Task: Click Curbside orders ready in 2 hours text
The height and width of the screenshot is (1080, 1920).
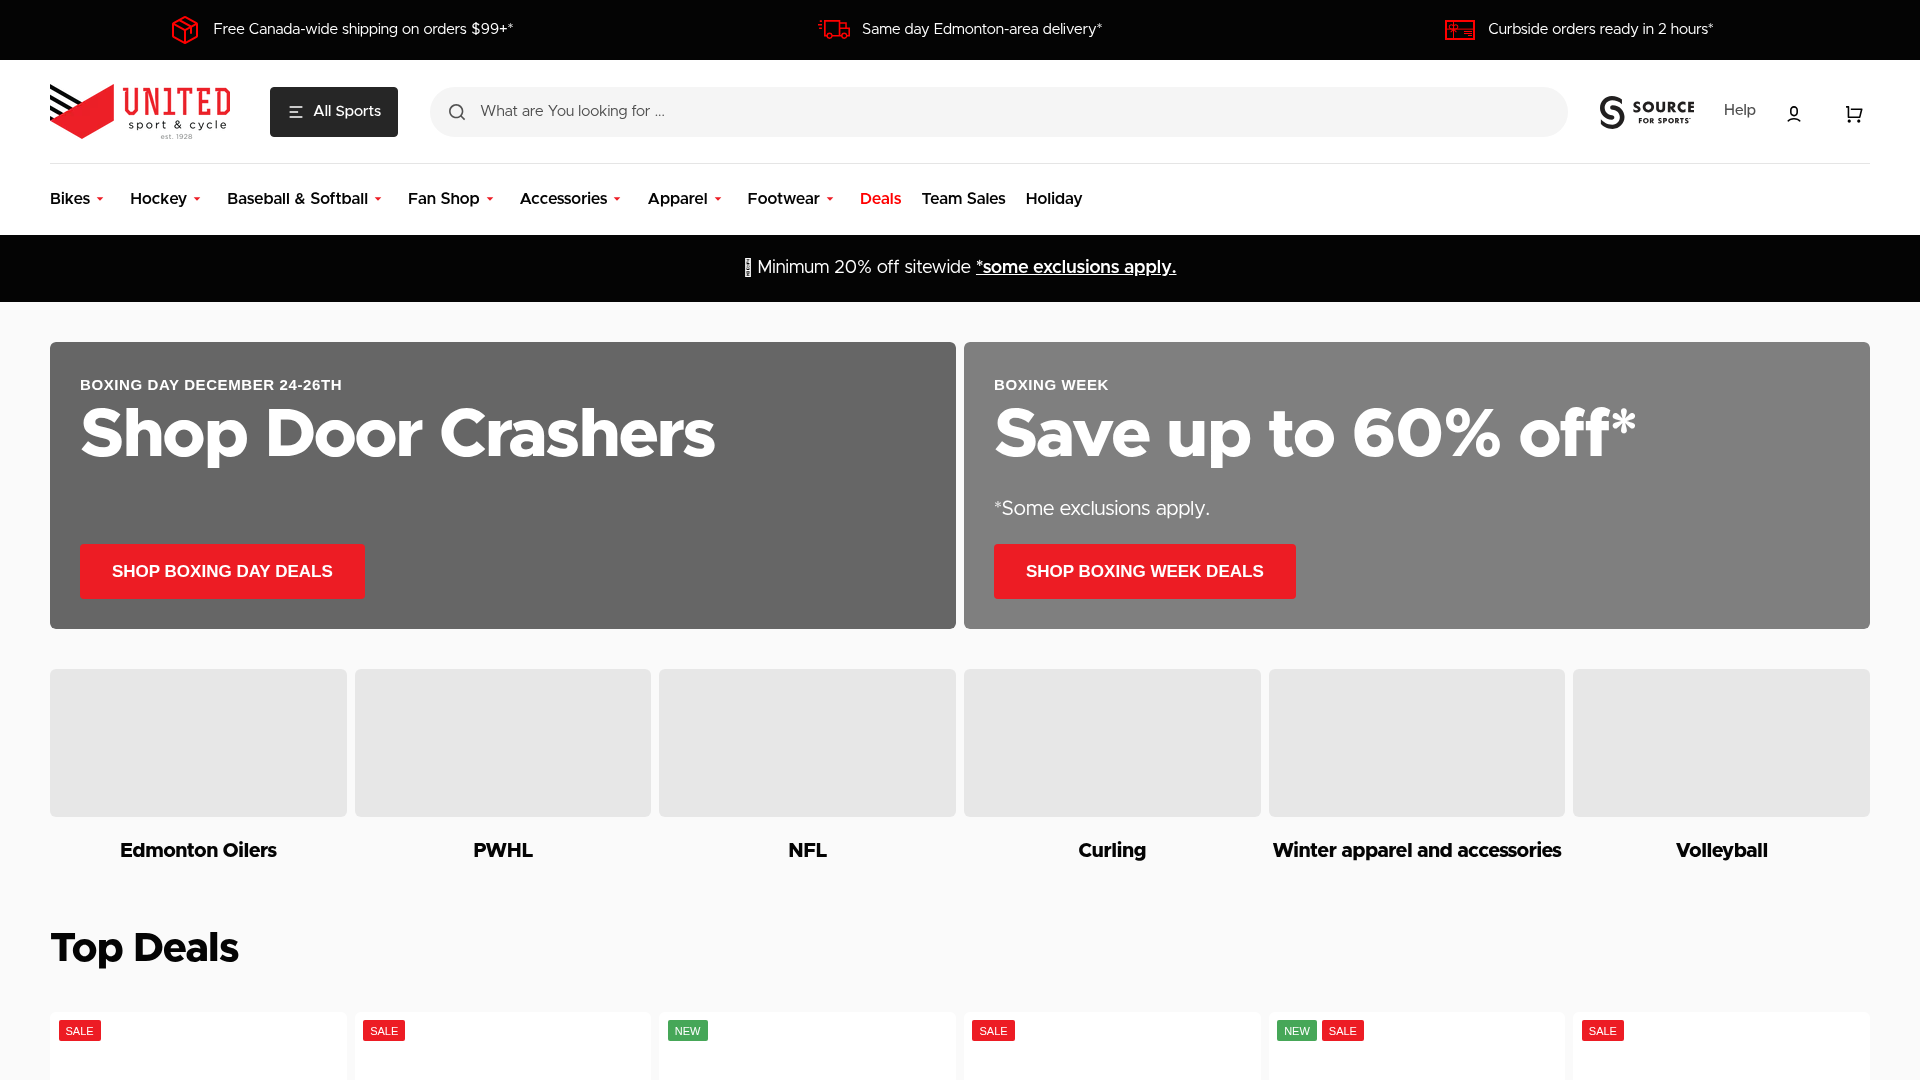Action: click(1600, 29)
